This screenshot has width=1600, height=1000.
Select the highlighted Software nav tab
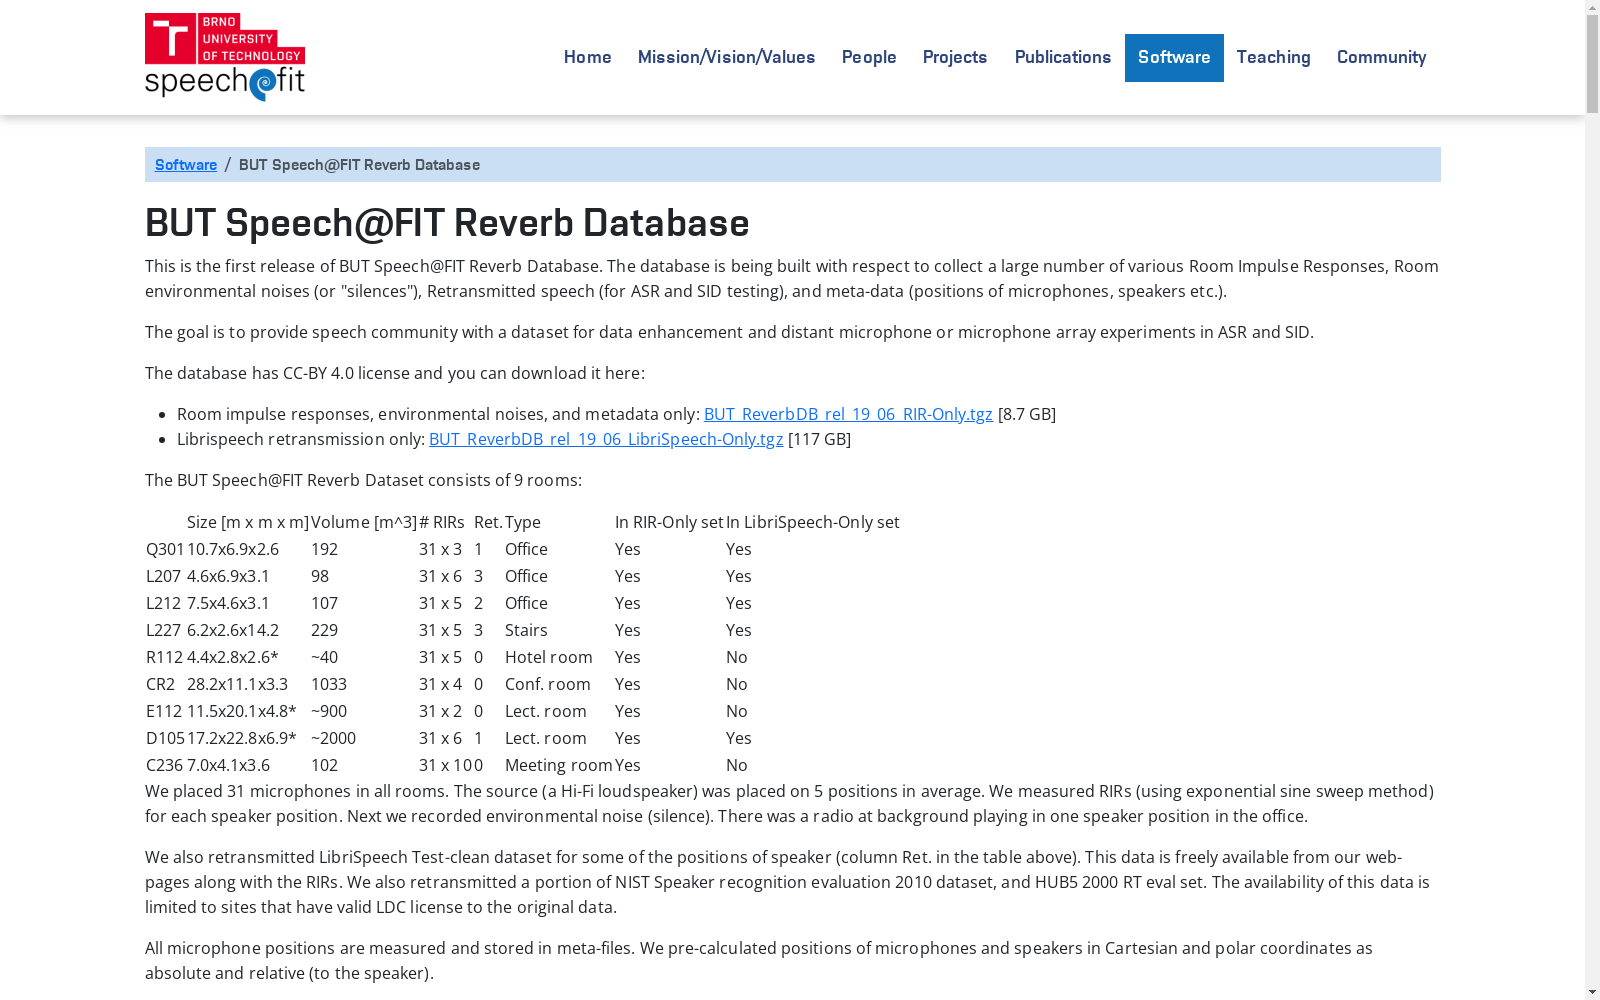coord(1174,58)
